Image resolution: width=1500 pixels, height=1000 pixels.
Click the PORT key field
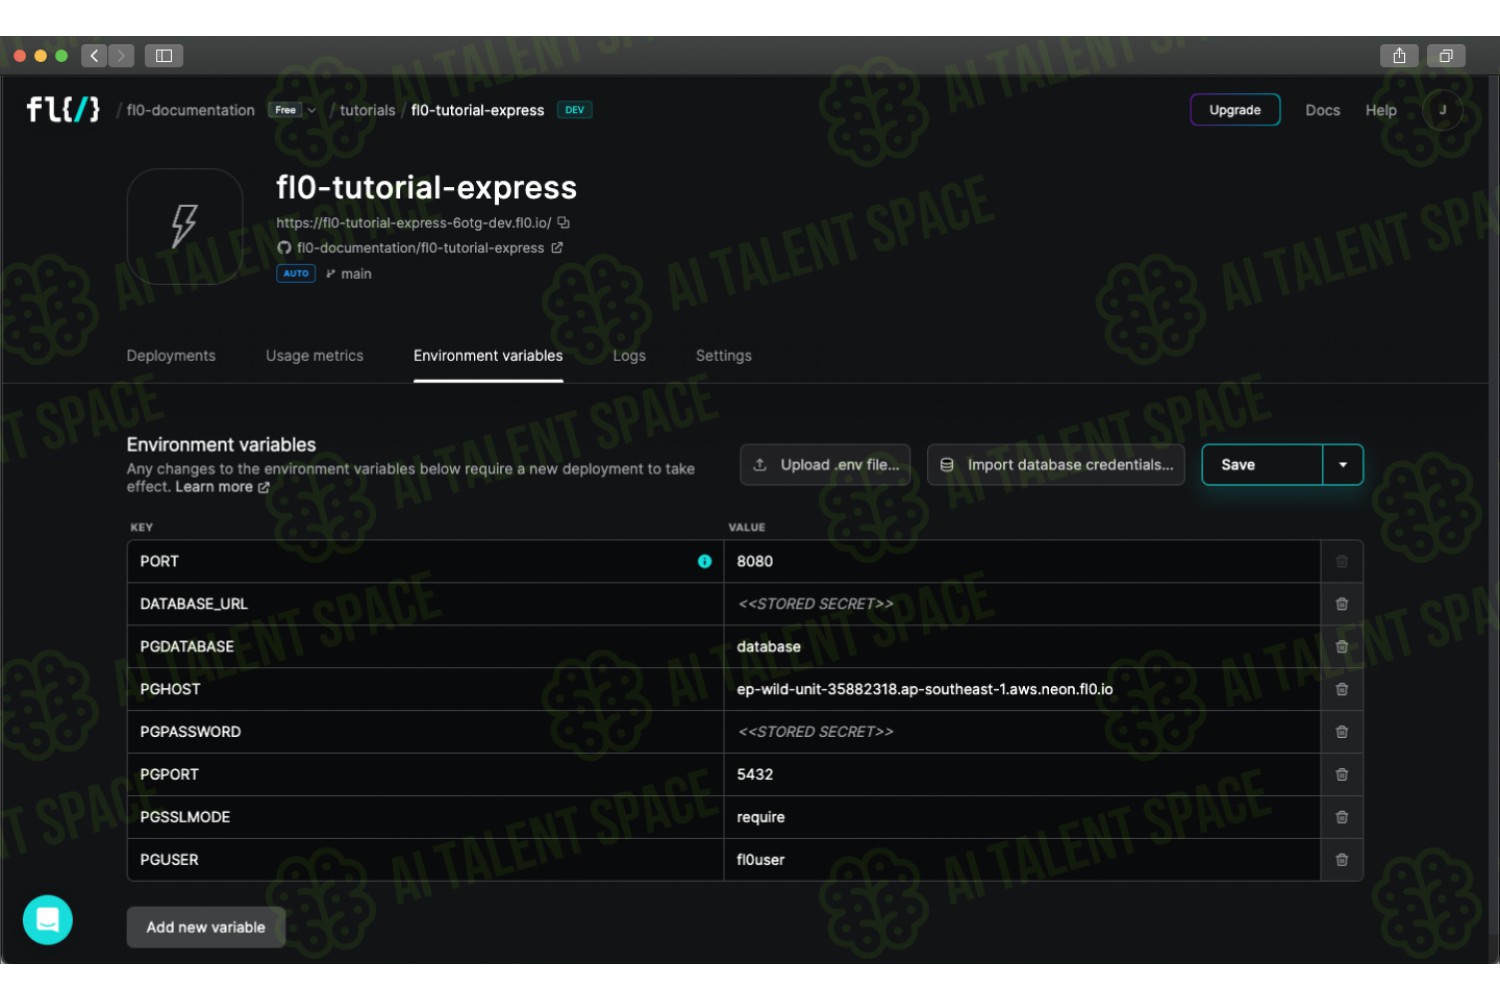pos(425,561)
